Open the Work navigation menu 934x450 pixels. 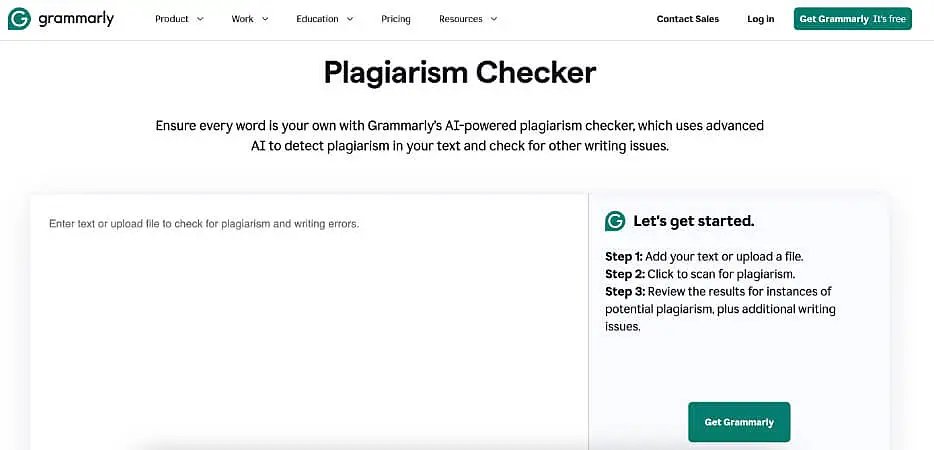(242, 19)
